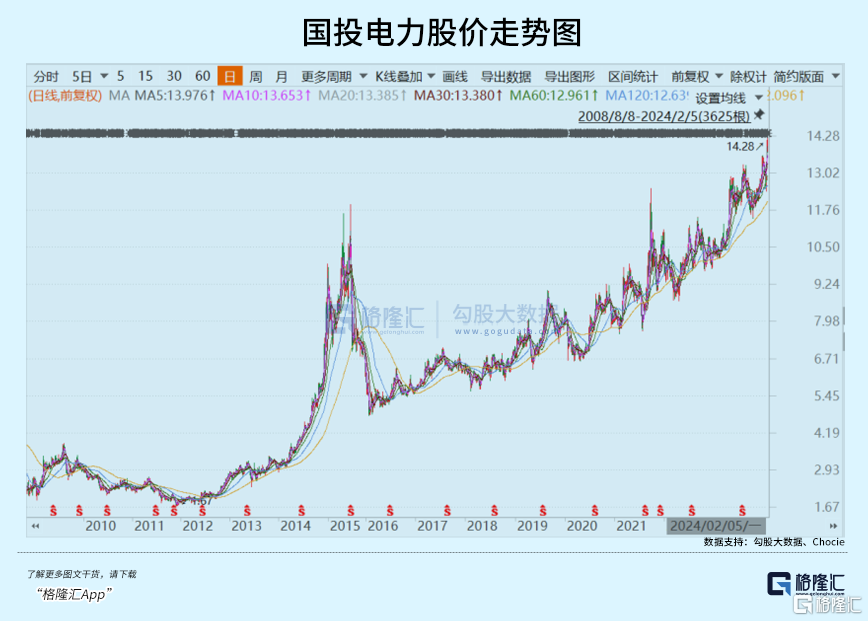Click the double-arrow scroll right icon
This screenshot has height=621, width=868.
(833, 526)
